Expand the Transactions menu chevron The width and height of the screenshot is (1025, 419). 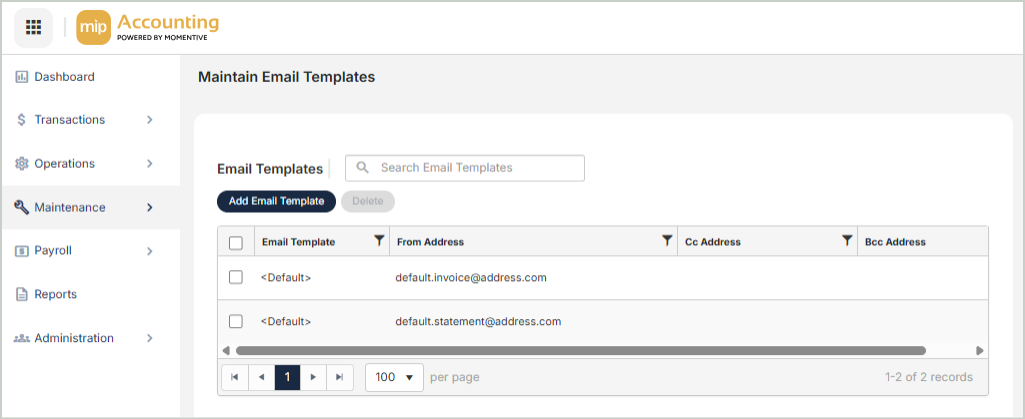149,120
